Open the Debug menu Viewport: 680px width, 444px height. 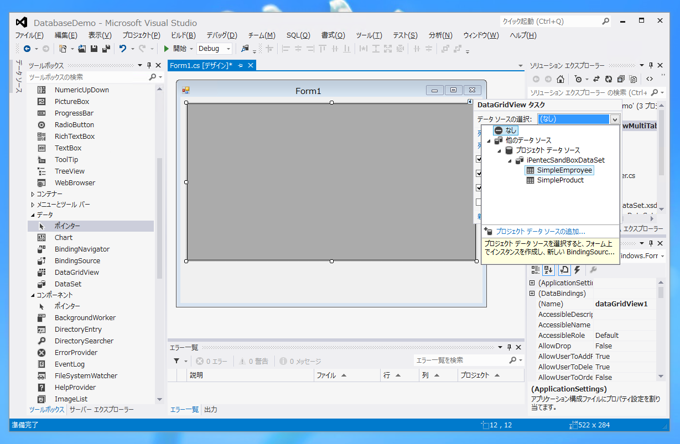(222, 36)
